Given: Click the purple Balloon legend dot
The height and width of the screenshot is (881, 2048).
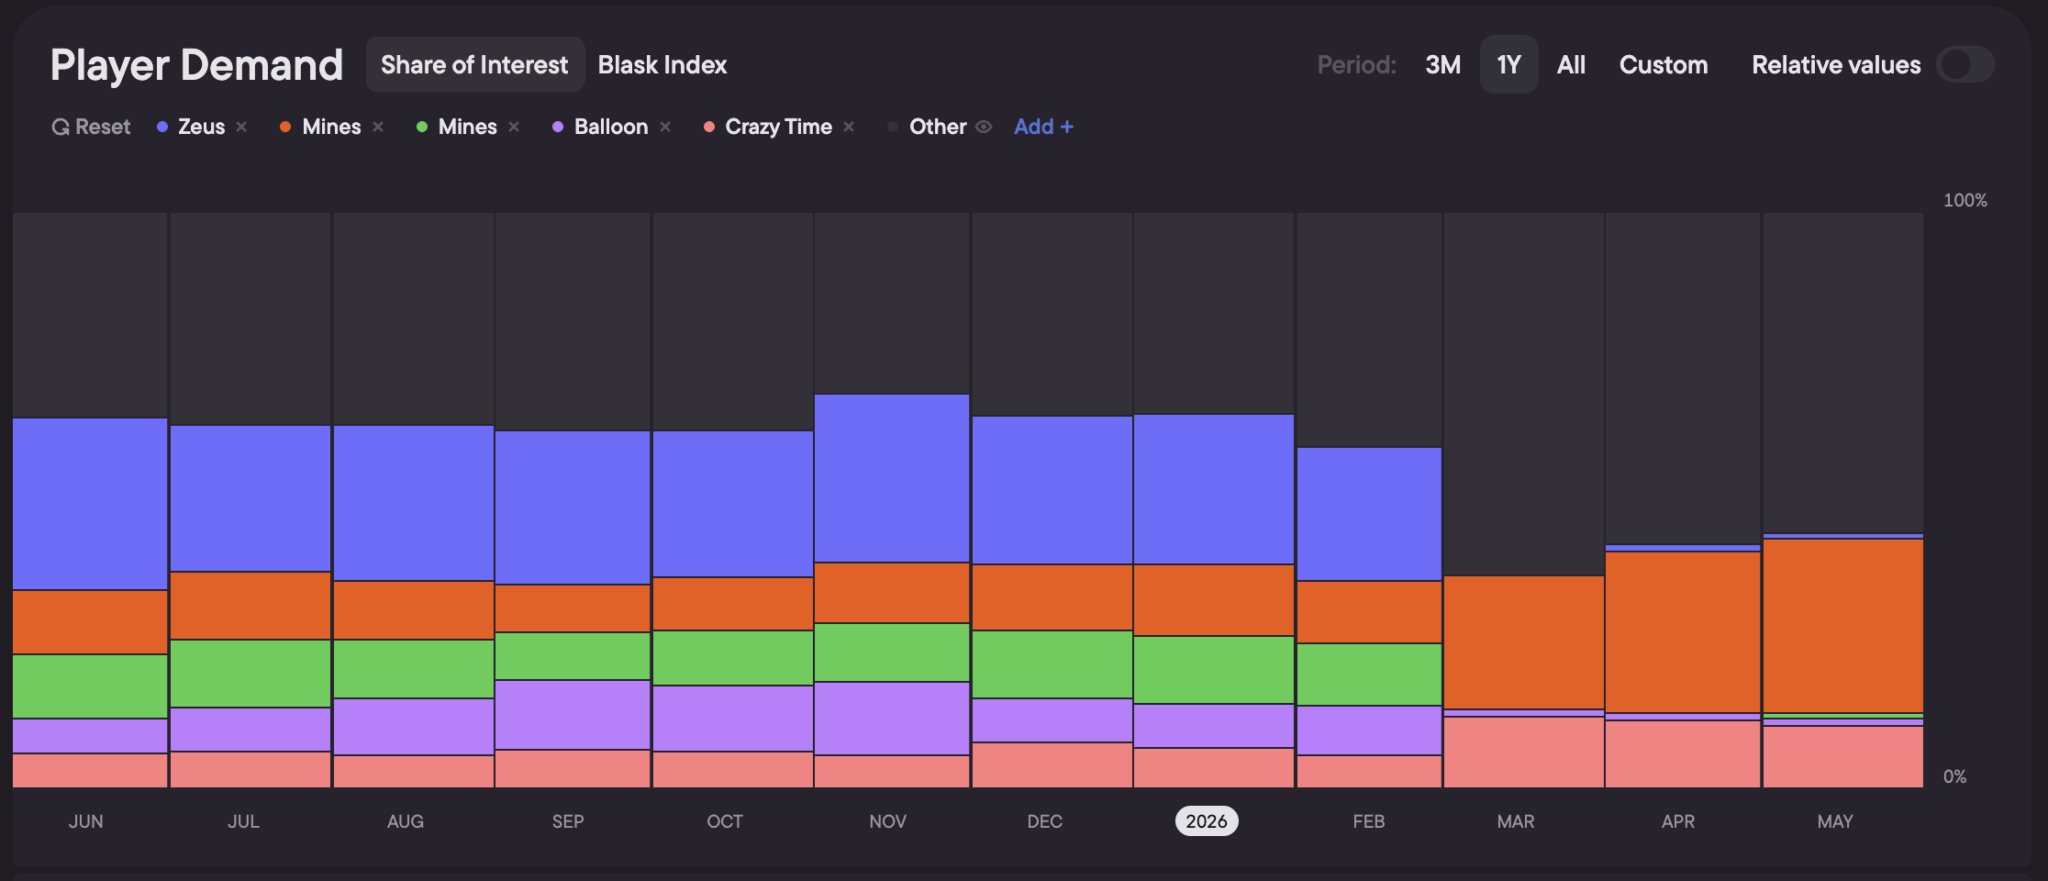Looking at the screenshot, I should (x=558, y=127).
